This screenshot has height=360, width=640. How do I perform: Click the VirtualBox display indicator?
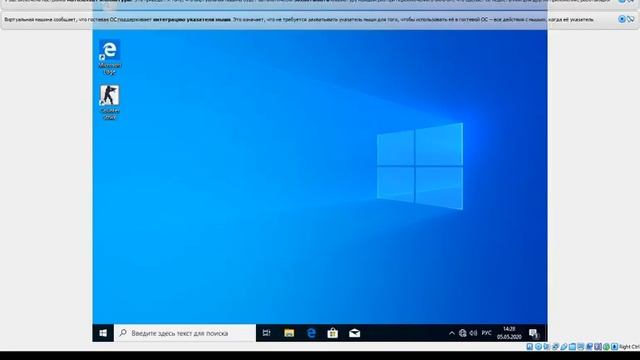point(580,347)
